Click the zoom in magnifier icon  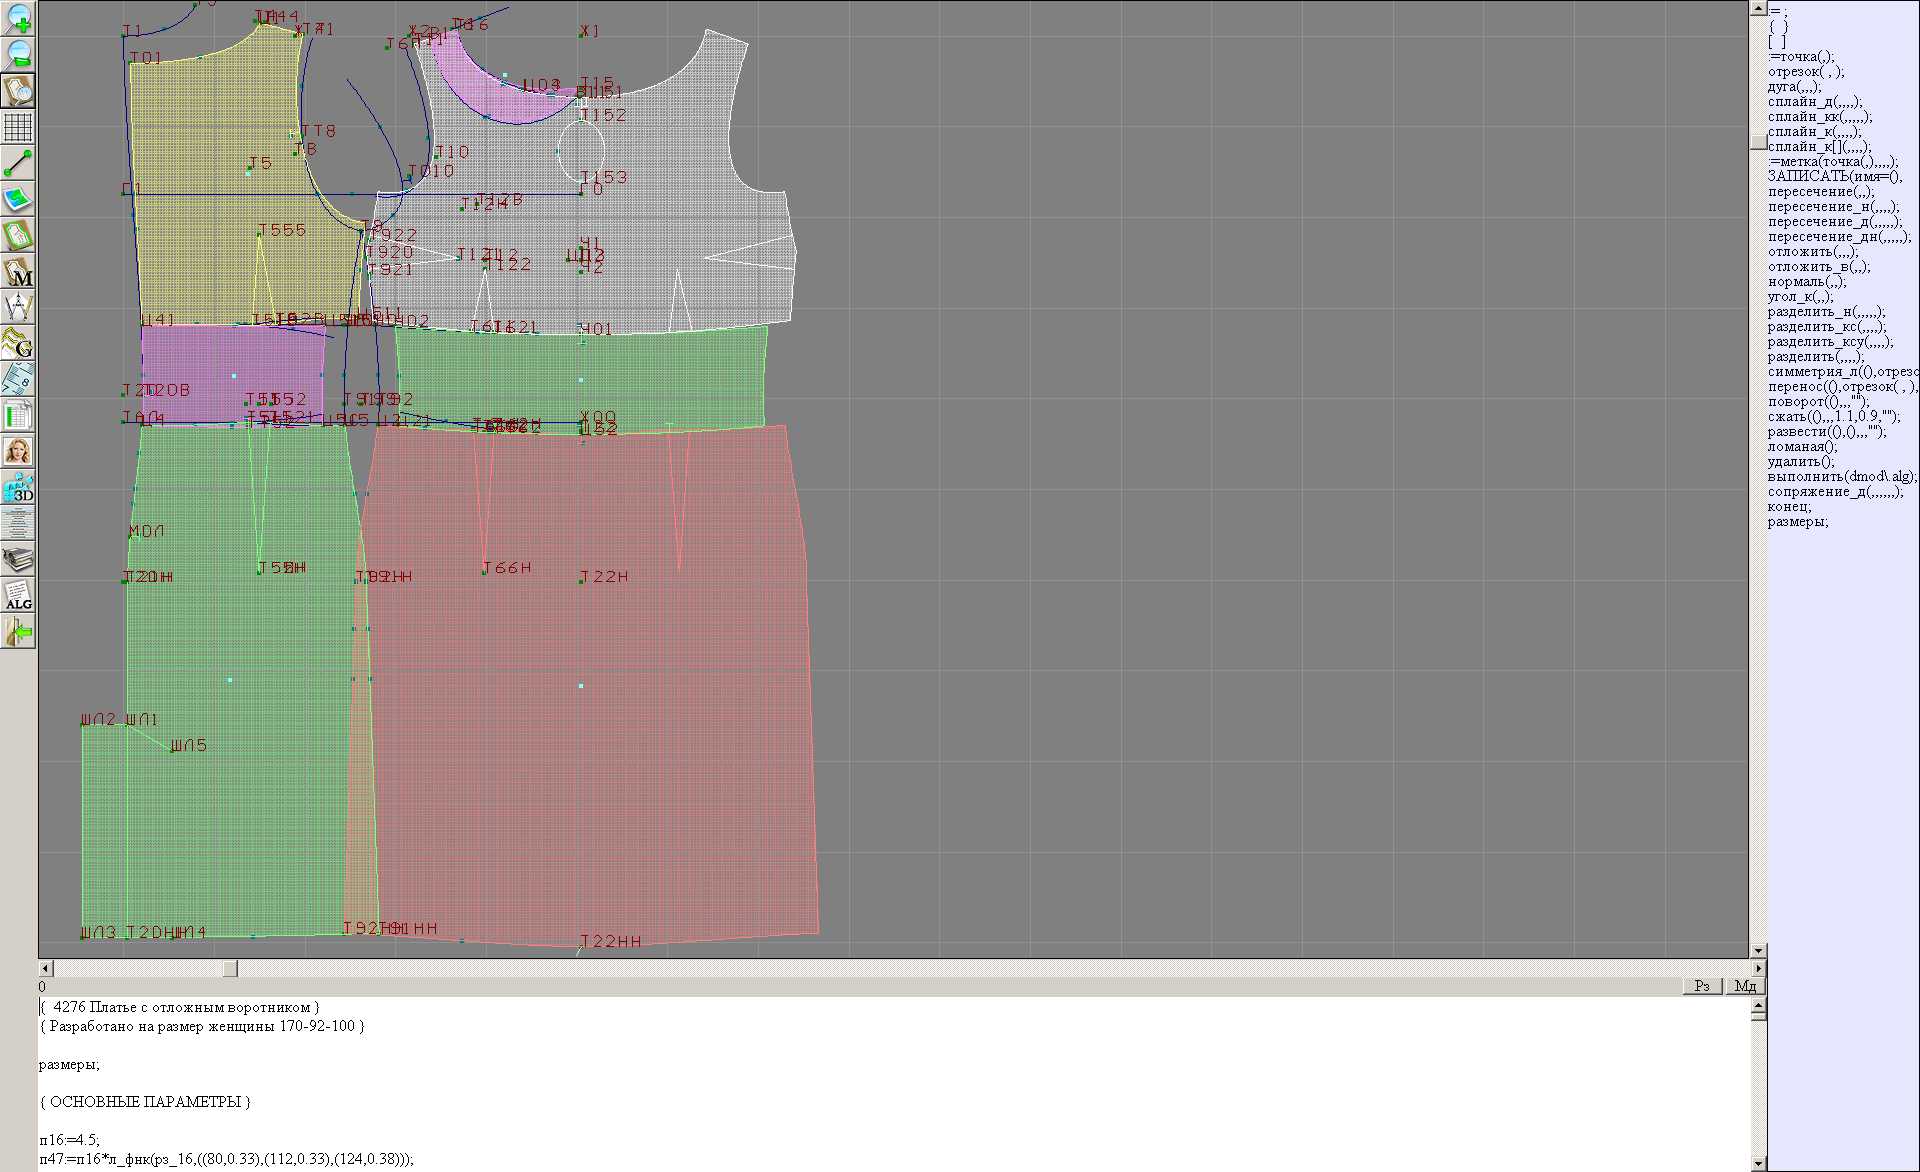(x=18, y=18)
